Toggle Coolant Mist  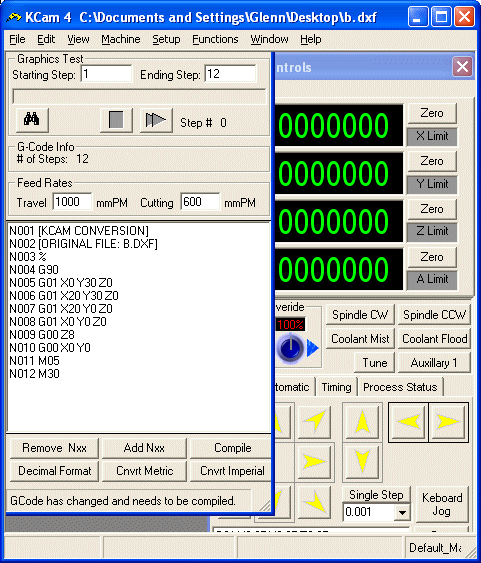point(360,339)
